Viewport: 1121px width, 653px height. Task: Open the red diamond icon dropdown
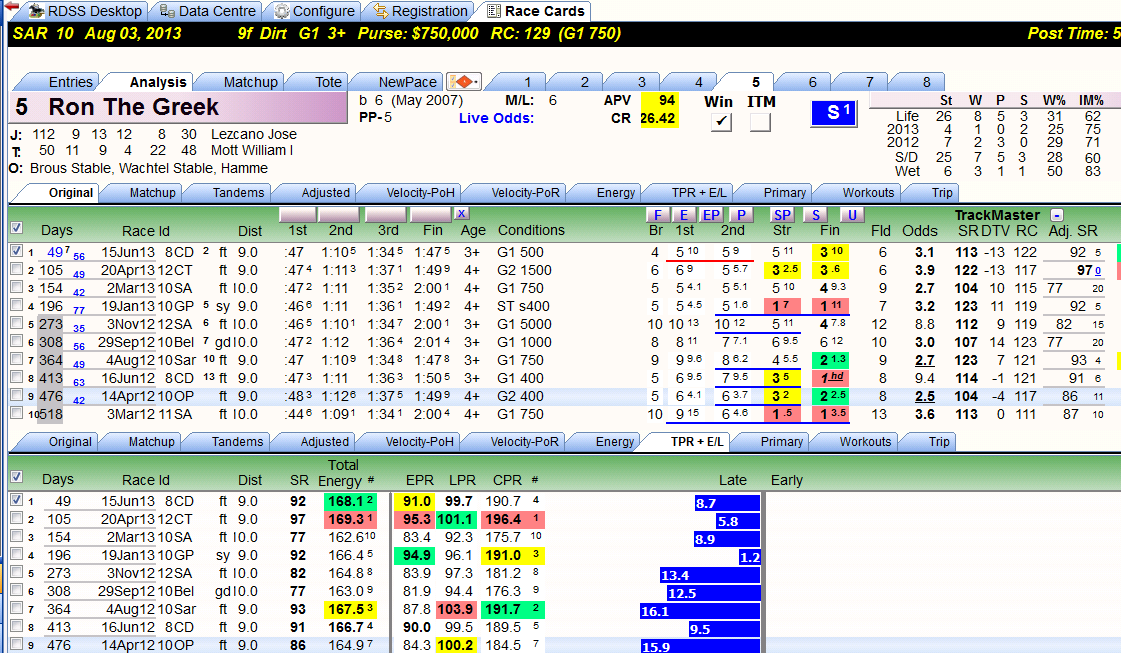(x=465, y=82)
